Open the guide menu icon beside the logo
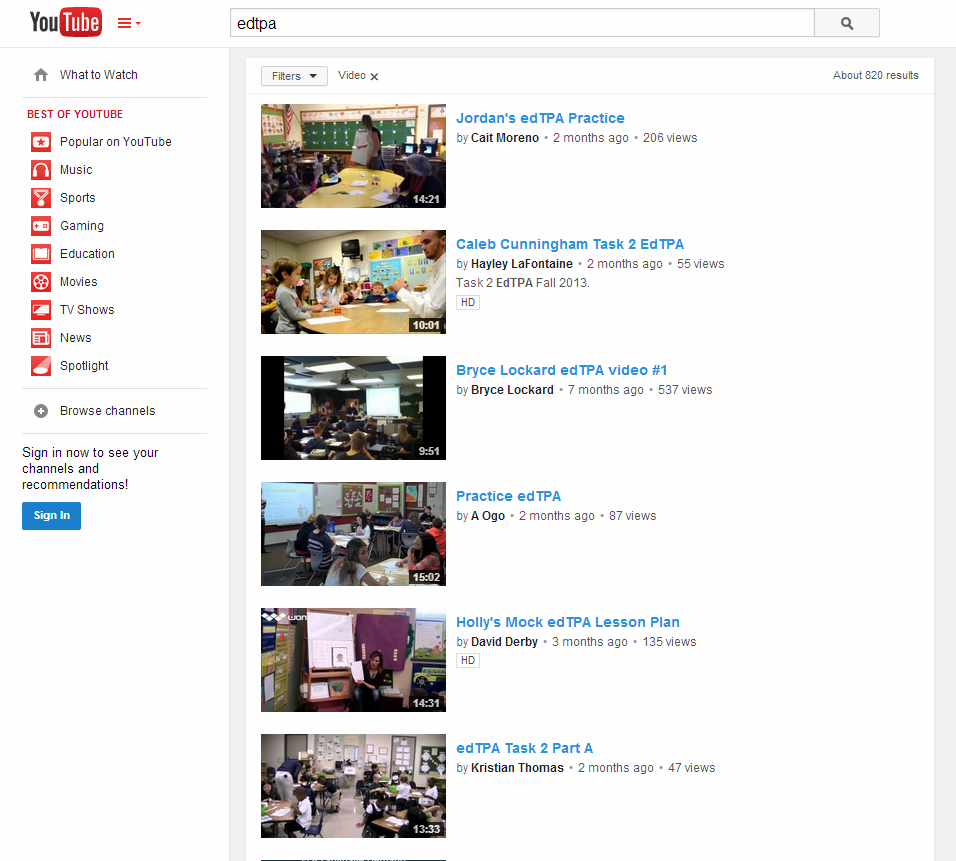Viewport: 956px width, 861px height. tap(129, 23)
